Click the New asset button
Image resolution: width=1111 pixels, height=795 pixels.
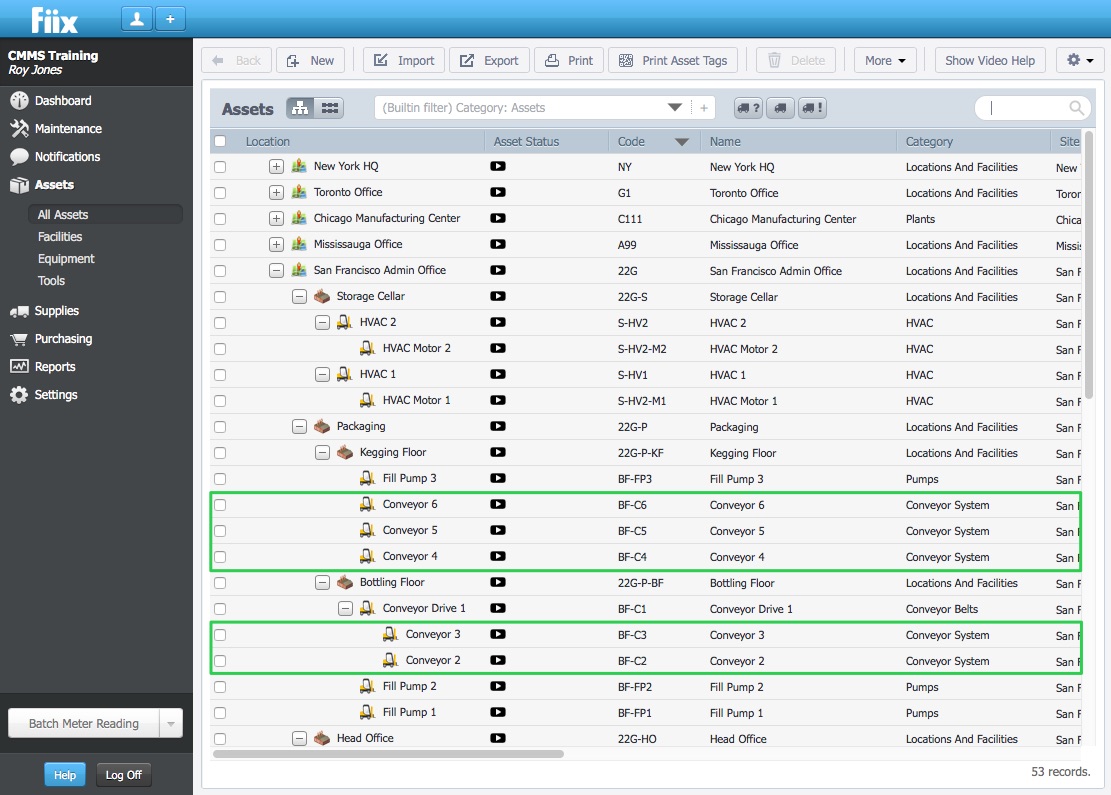click(x=310, y=60)
